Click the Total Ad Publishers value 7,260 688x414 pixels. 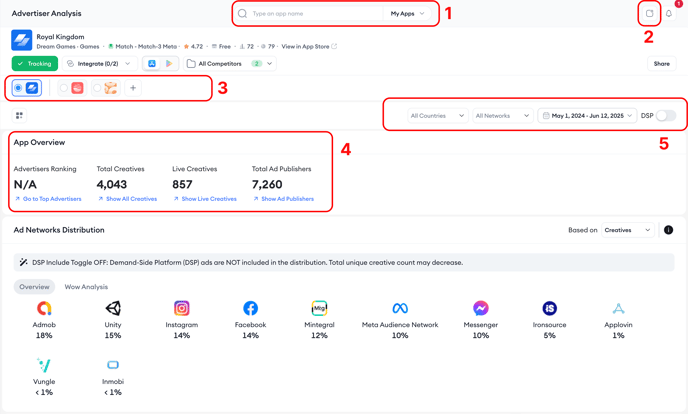267,185
